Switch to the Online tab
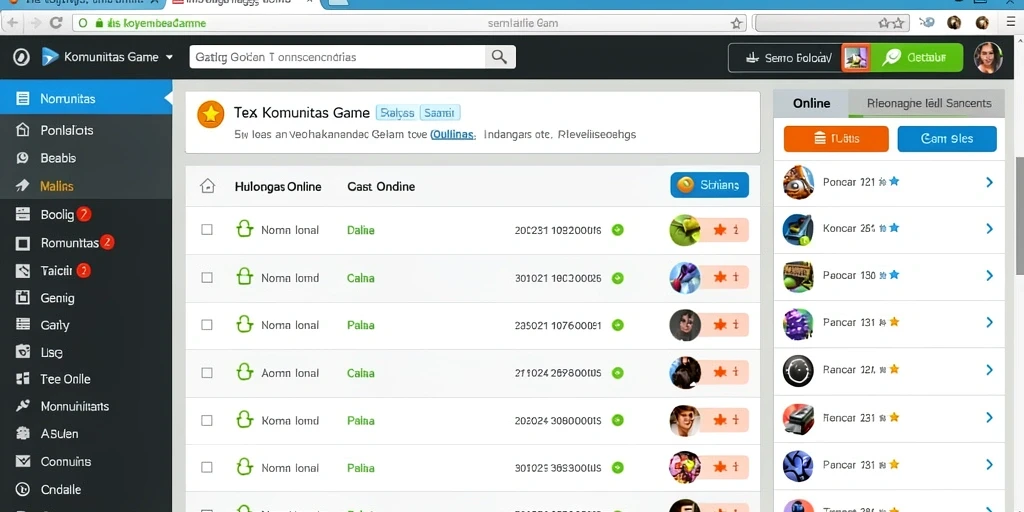The height and width of the screenshot is (512, 1024). click(x=811, y=103)
